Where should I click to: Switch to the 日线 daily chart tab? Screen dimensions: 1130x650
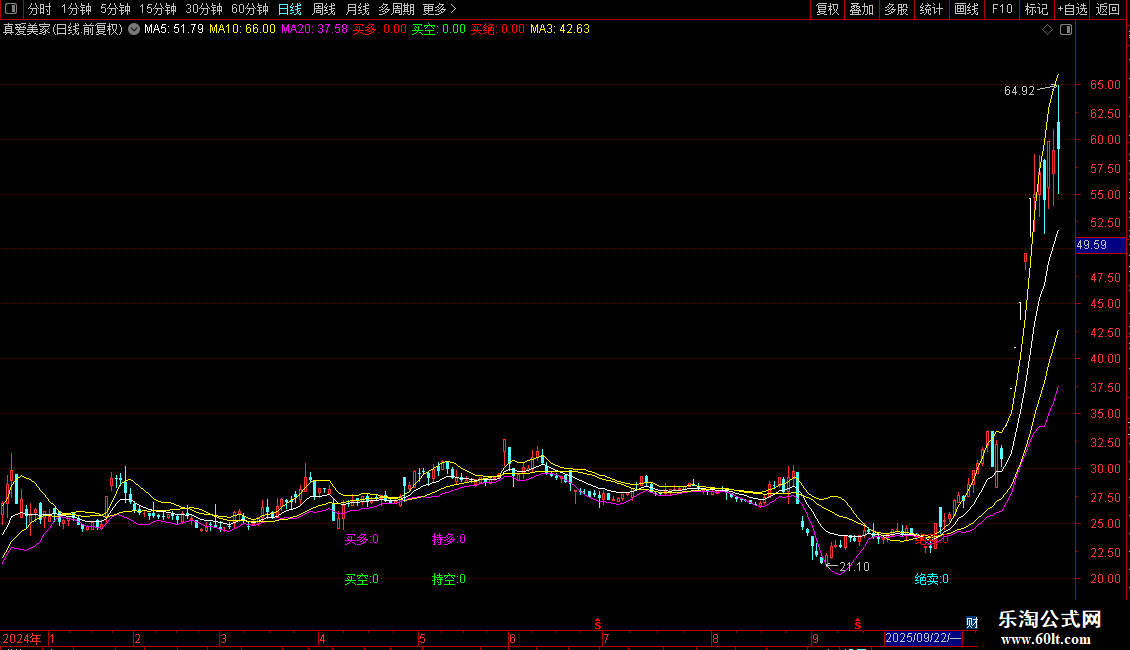pos(290,9)
